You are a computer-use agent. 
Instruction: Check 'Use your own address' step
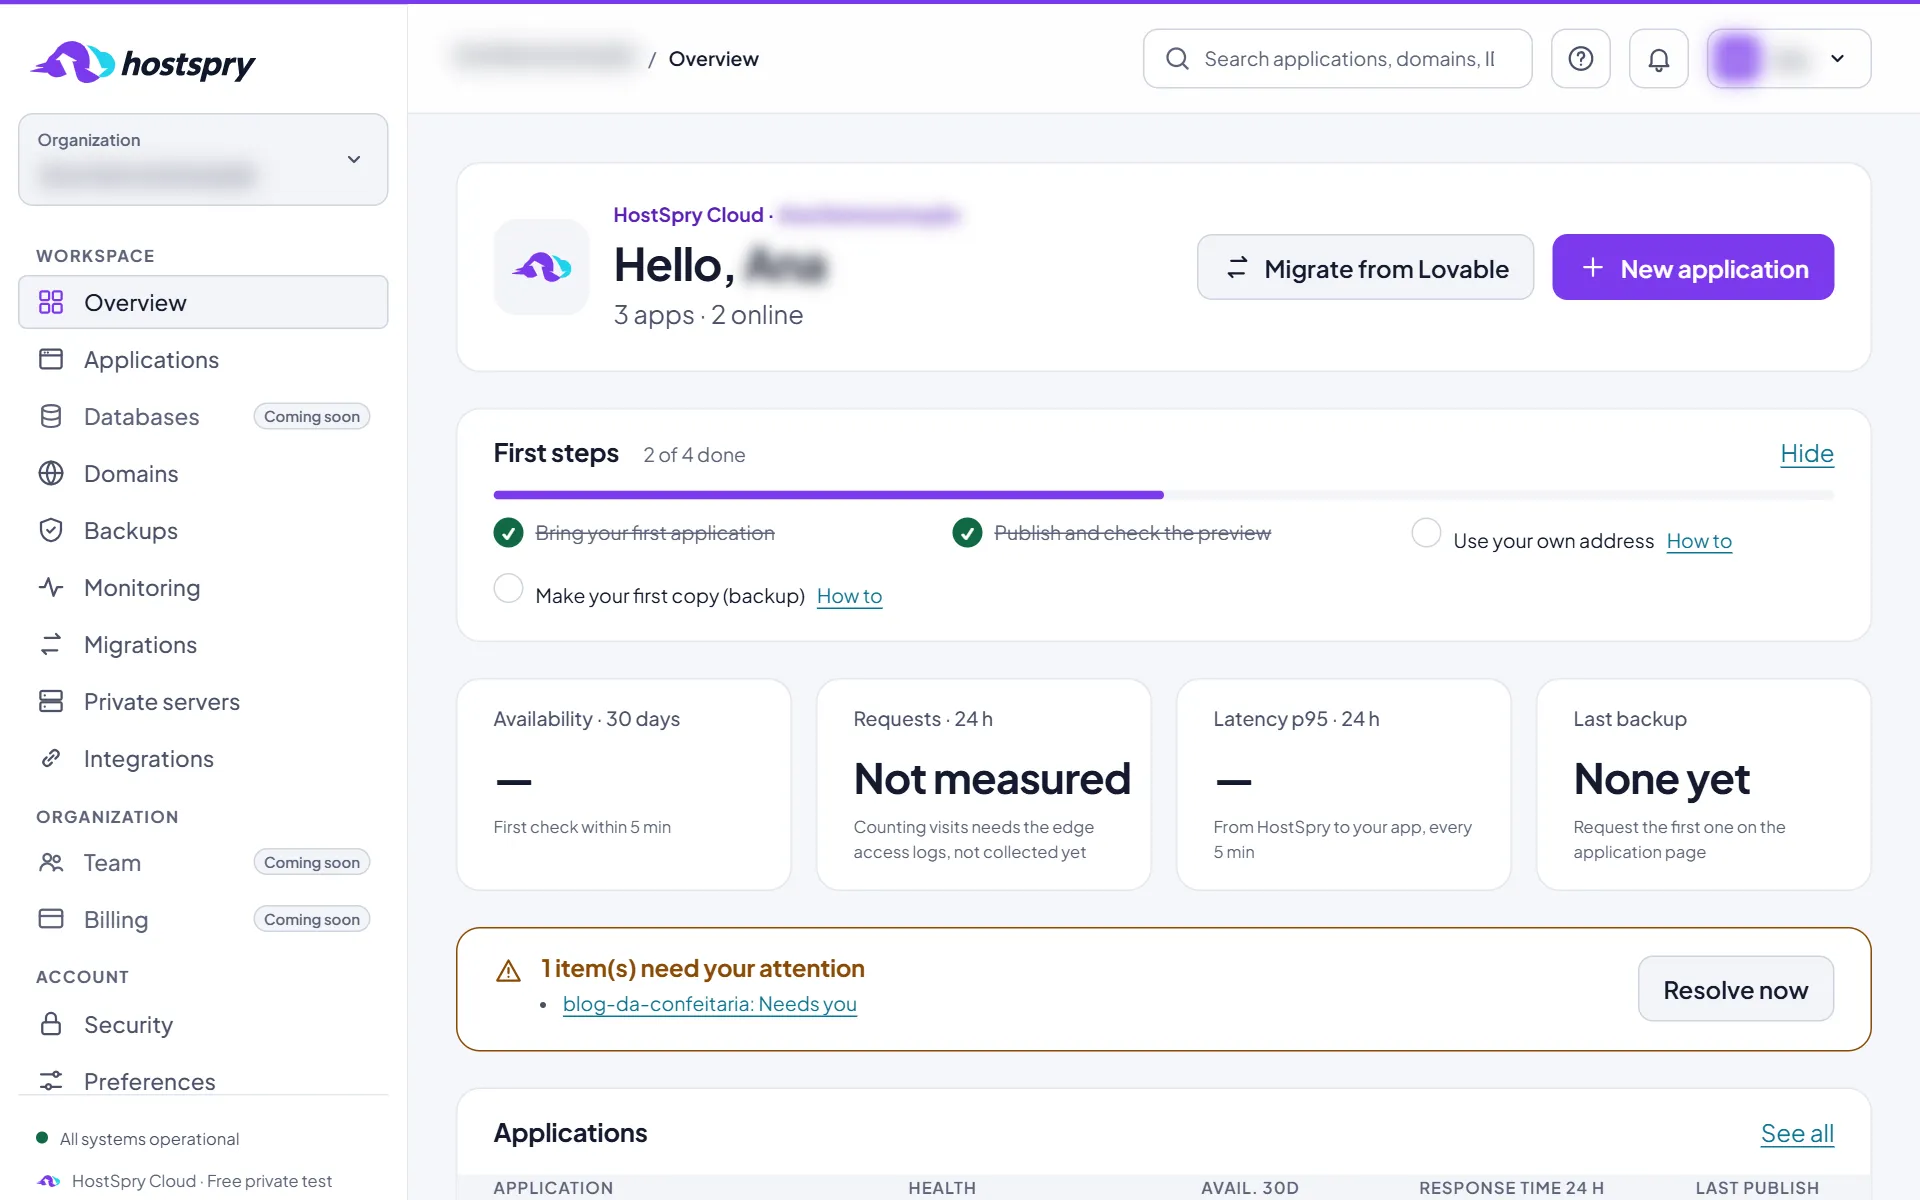[1426, 533]
